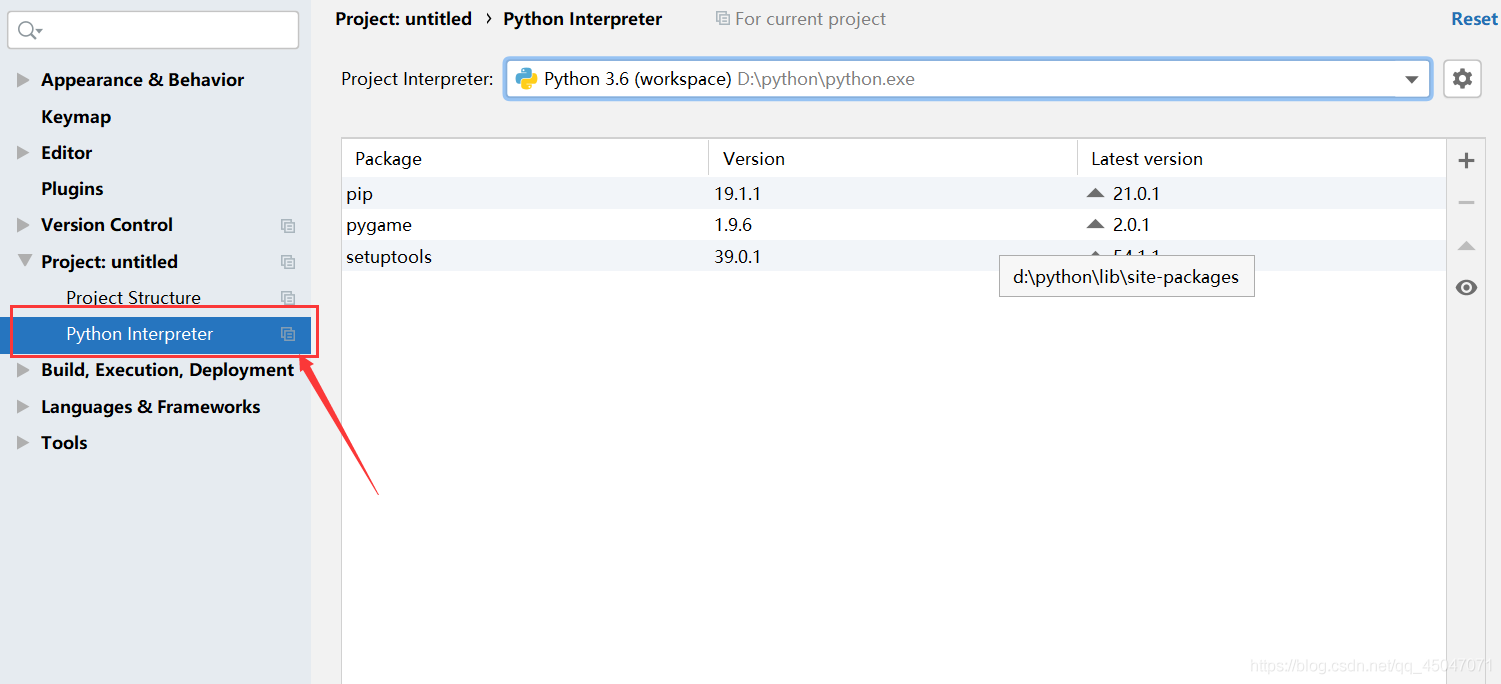Click the Reset link

pyautogui.click(x=1473, y=18)
